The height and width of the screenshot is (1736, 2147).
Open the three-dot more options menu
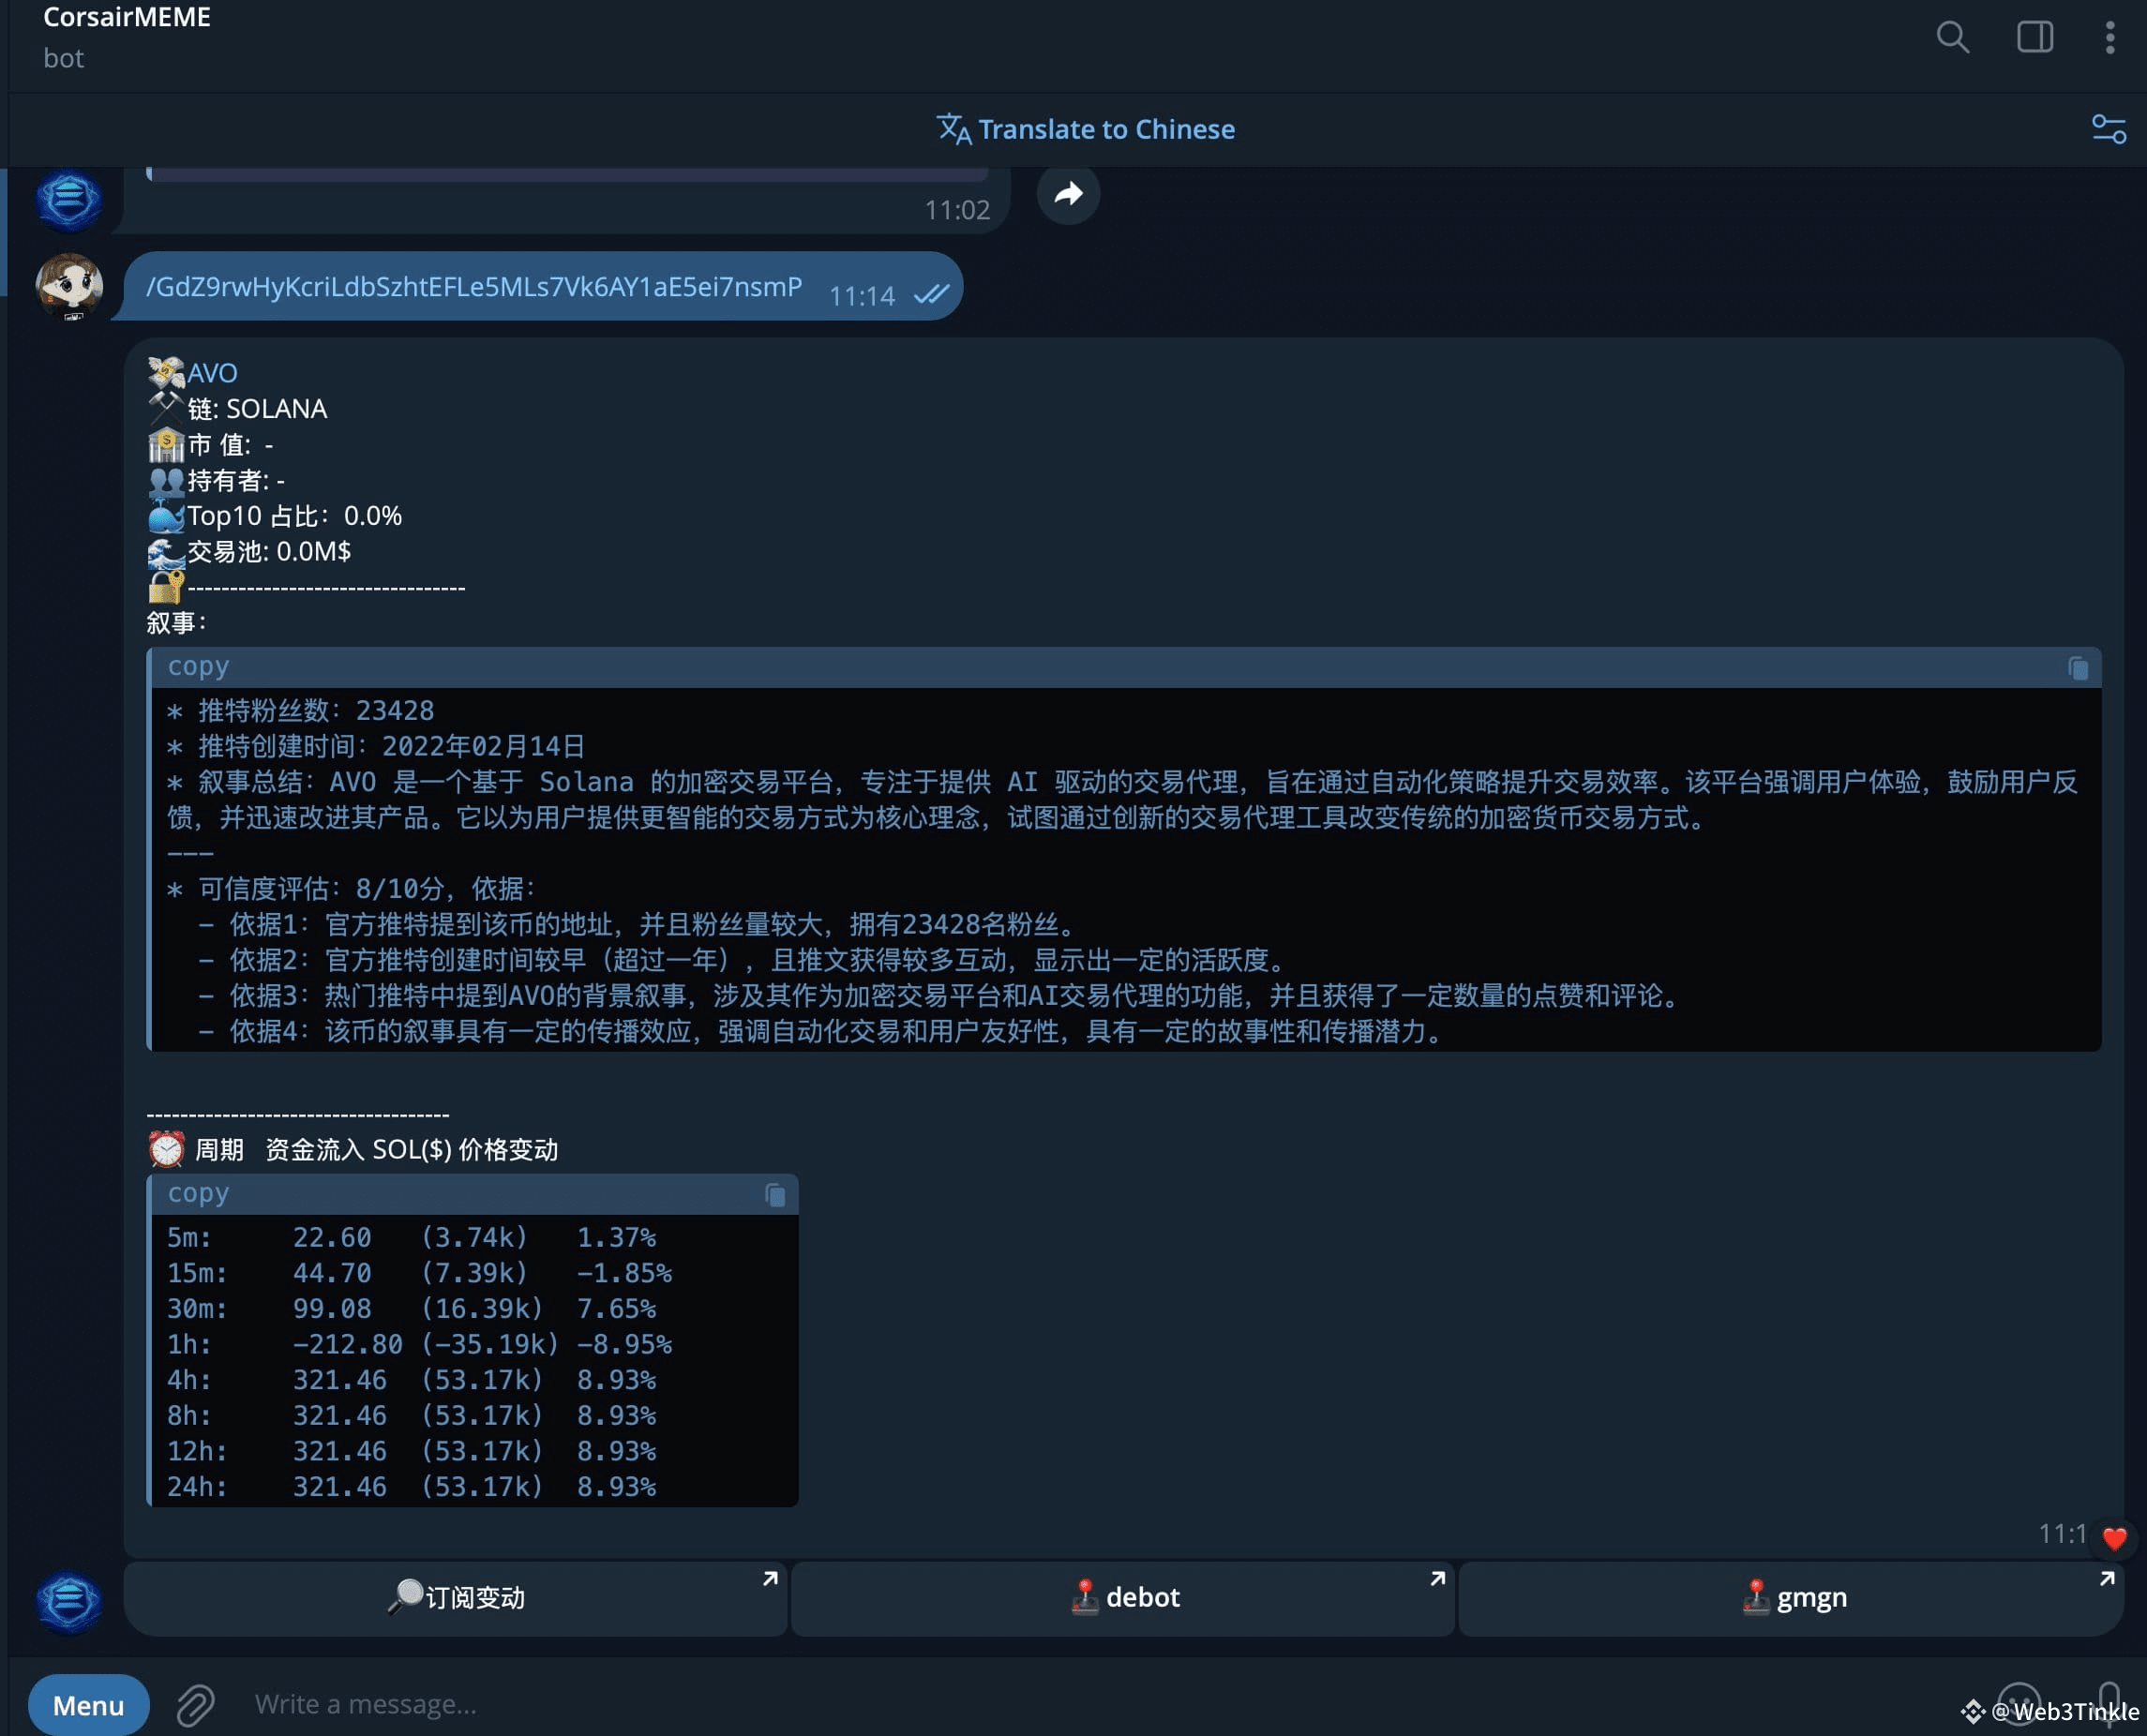pyautogui.click(x=2110, y=37)
